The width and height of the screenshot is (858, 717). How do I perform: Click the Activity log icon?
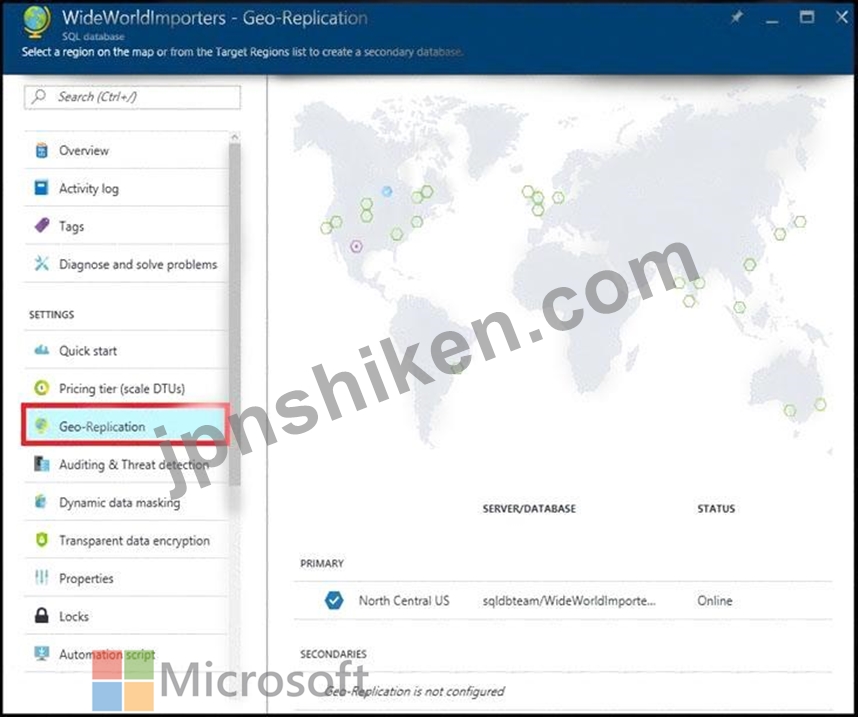[x=42, y=188]
